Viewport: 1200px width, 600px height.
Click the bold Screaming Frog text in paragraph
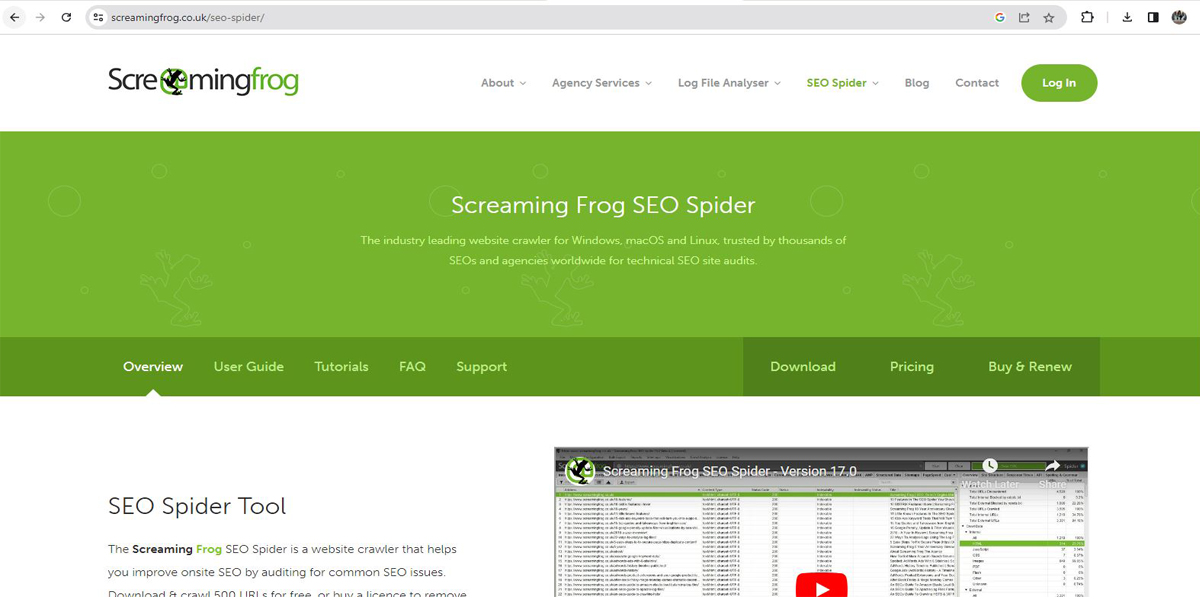[x=177, y=549]
